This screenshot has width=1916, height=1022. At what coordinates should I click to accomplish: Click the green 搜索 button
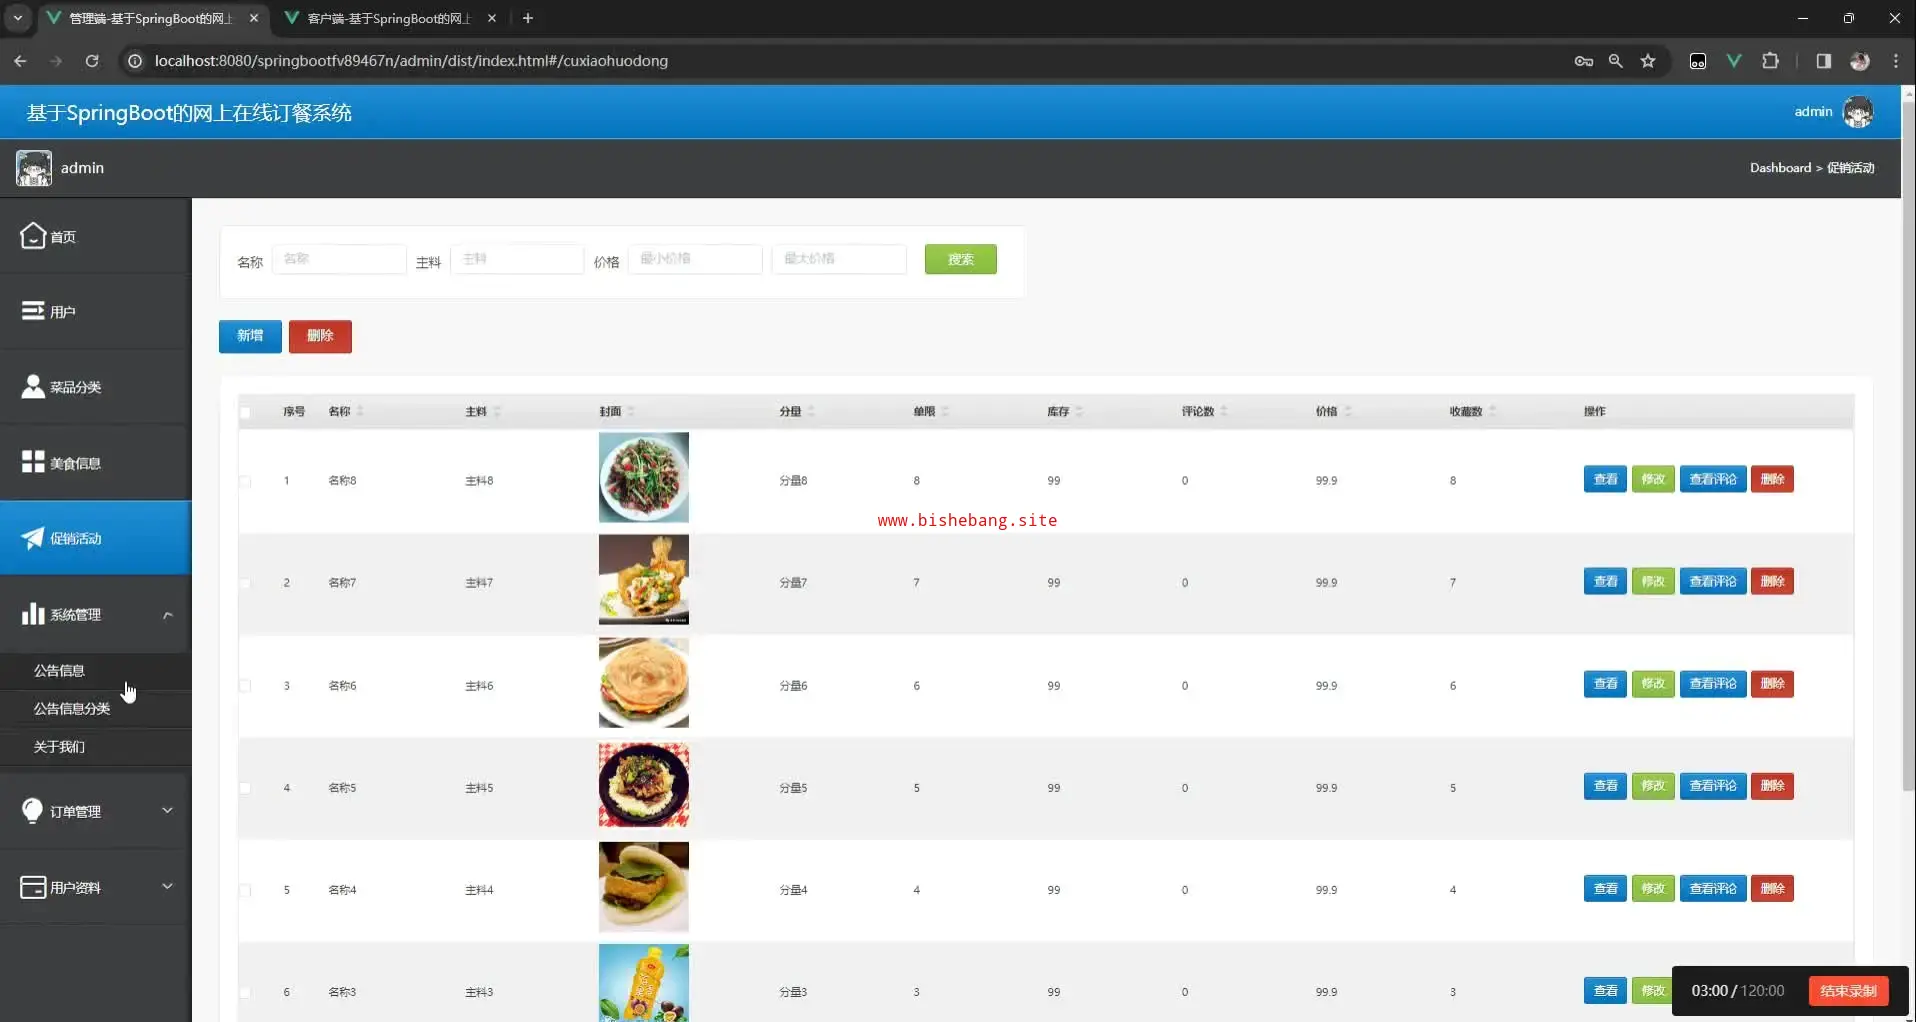coord(960,259)
